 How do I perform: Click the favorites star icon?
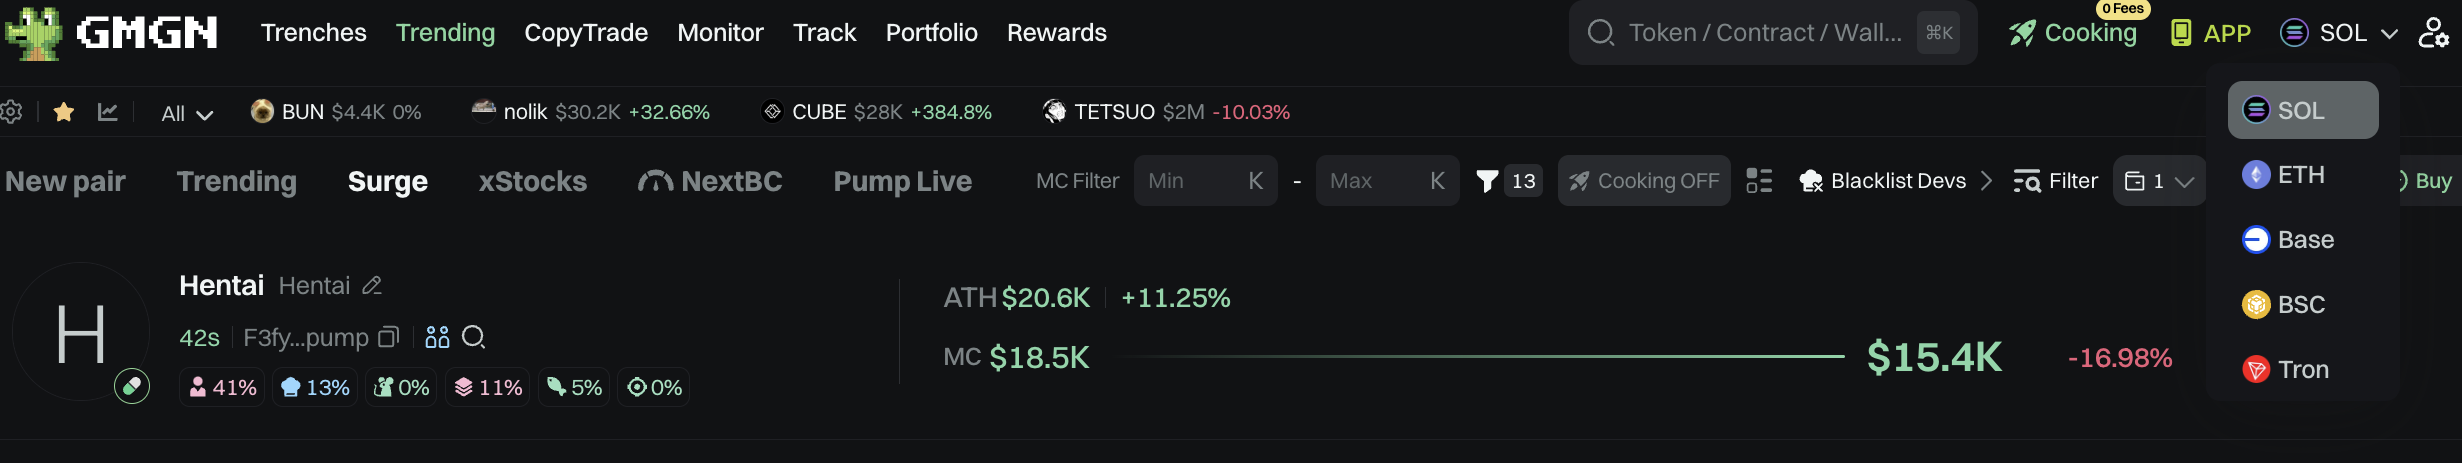tap(64, 112)
